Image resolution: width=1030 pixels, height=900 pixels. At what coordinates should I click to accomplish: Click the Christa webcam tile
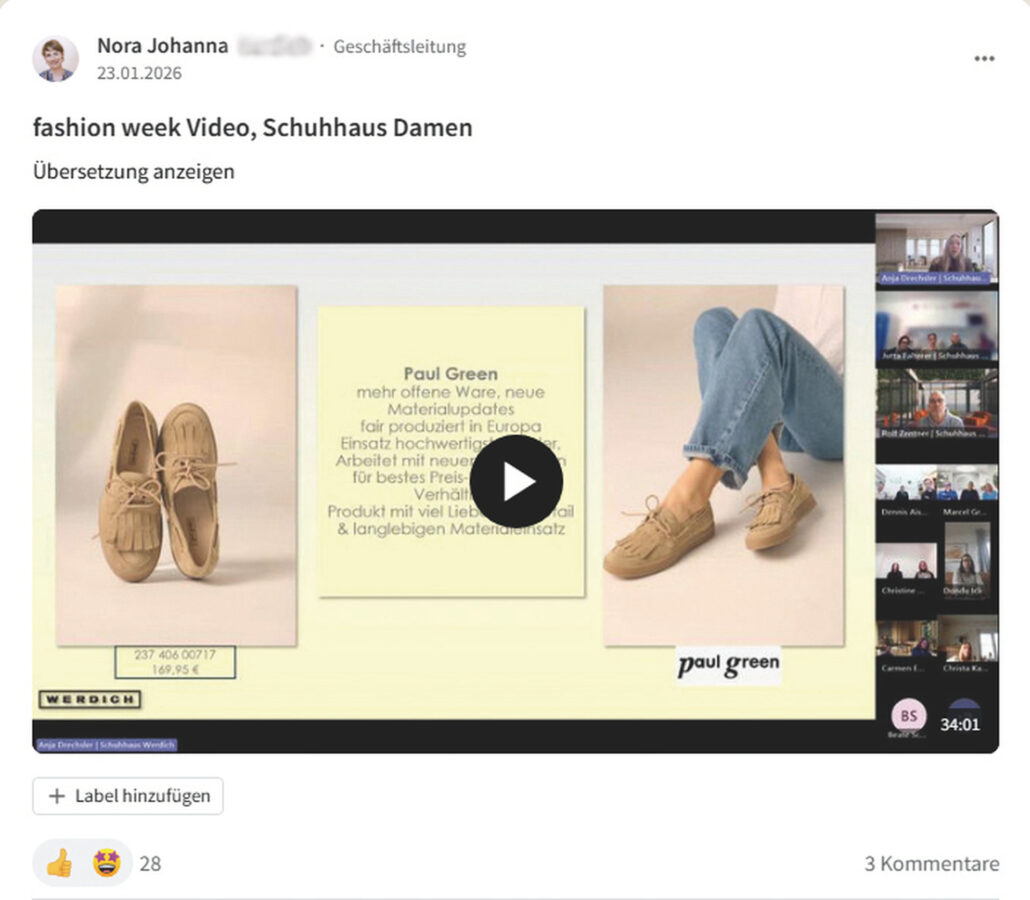[967, 644]
